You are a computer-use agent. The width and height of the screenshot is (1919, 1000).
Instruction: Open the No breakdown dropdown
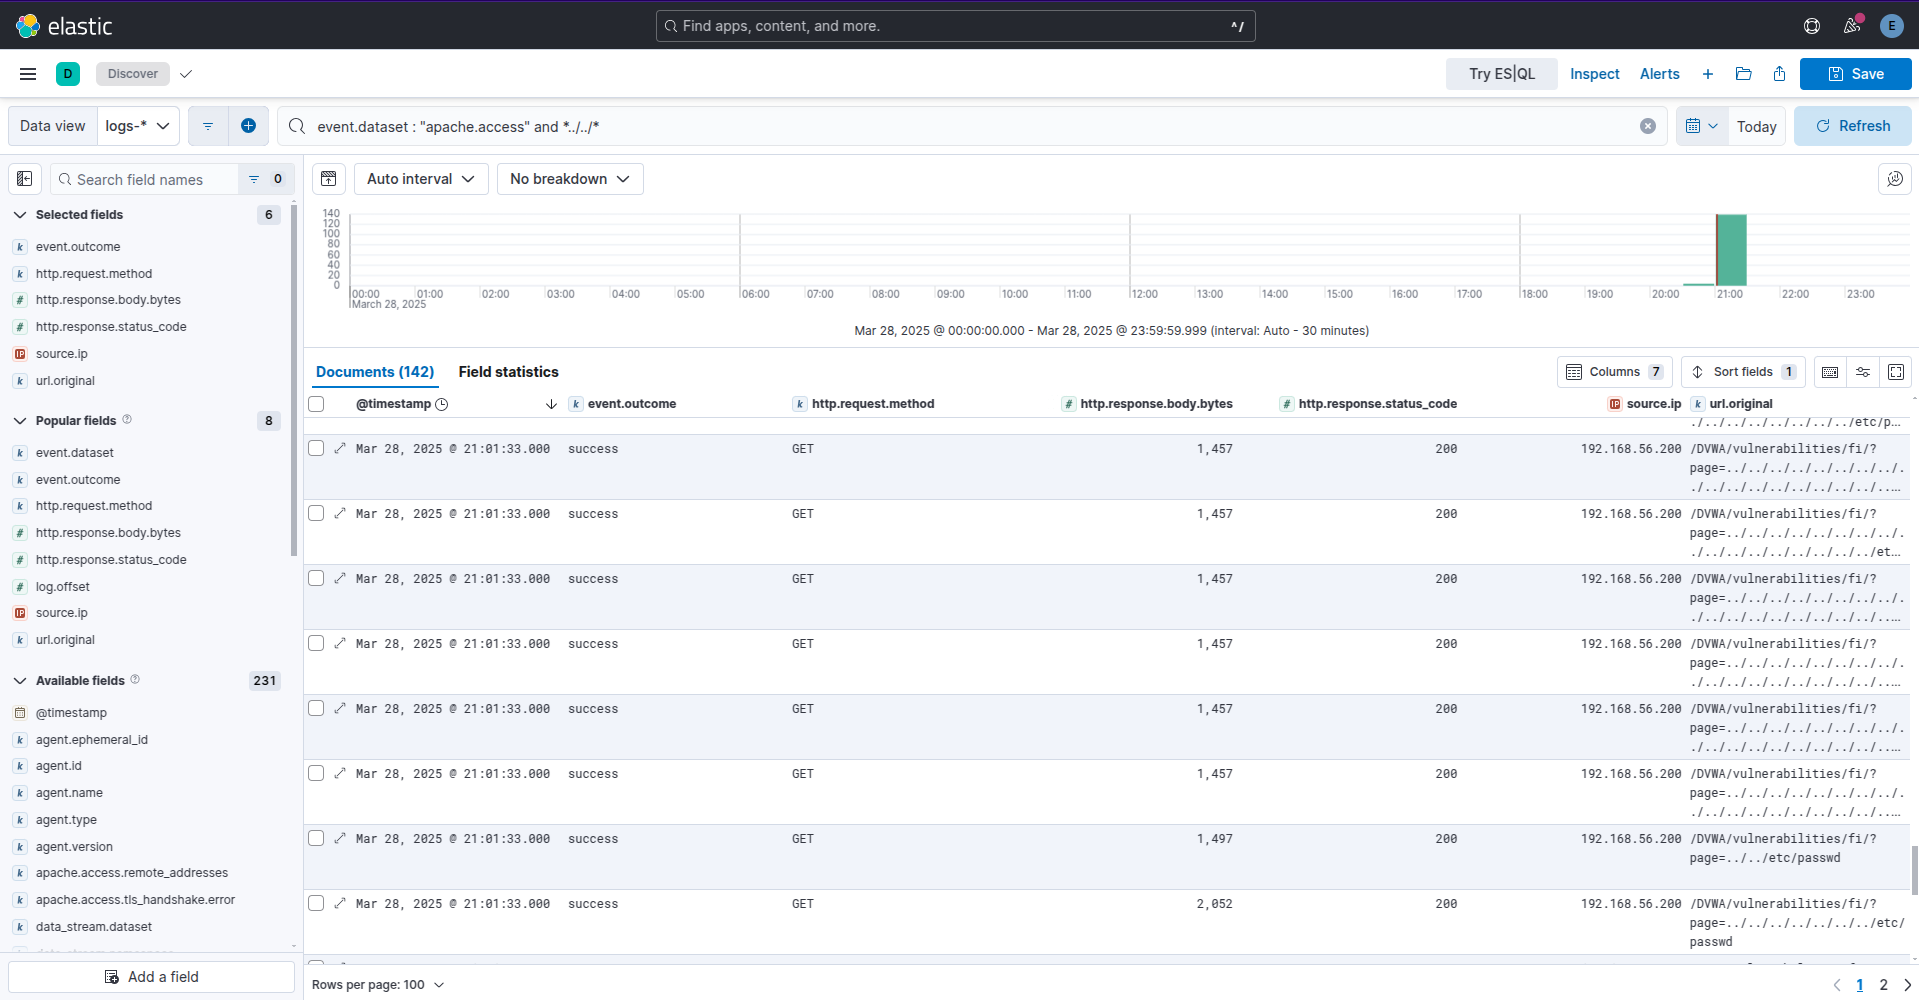(x=570, y=179)
